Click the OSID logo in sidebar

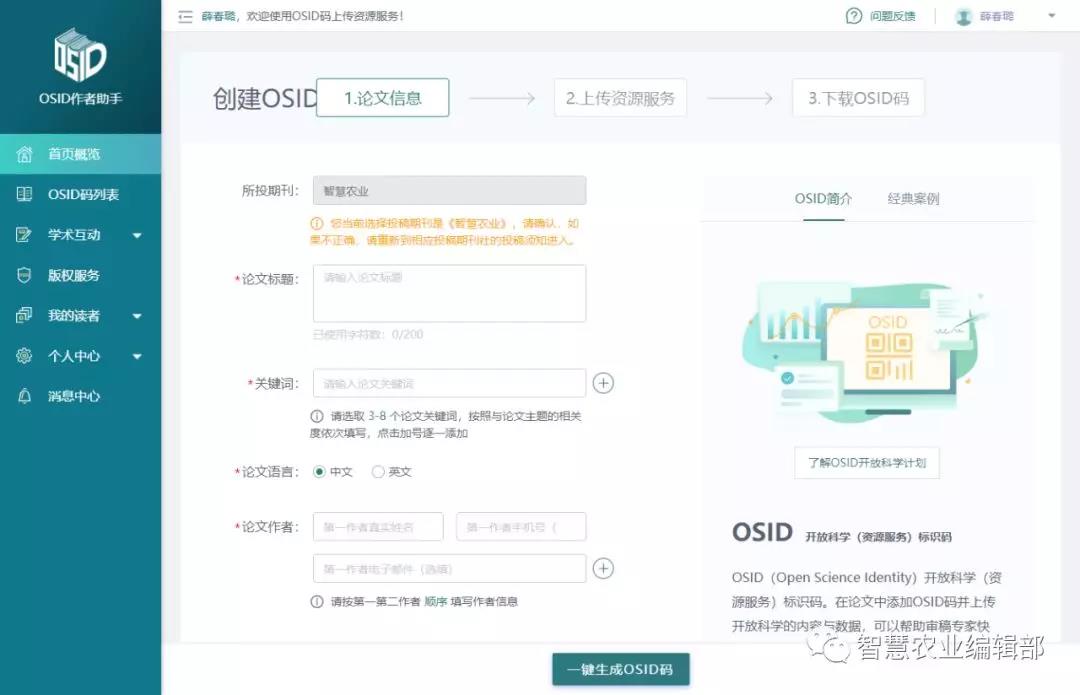[80, 56]
